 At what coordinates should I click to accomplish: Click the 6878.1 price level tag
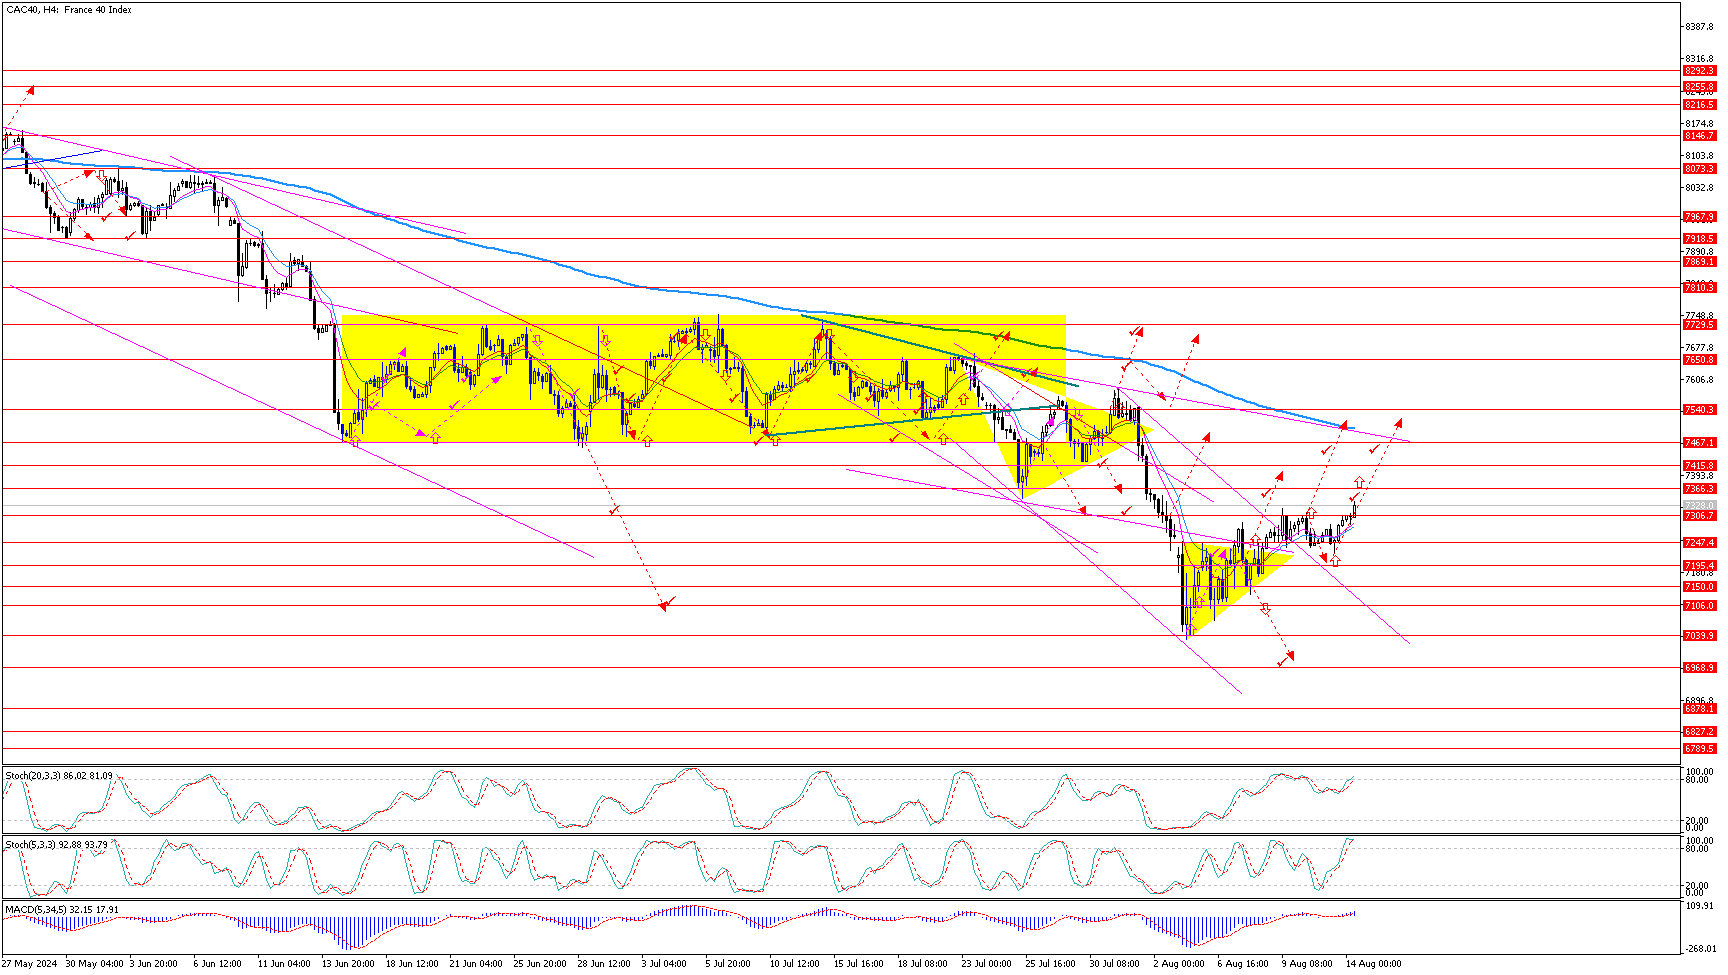pos(1699,708)
